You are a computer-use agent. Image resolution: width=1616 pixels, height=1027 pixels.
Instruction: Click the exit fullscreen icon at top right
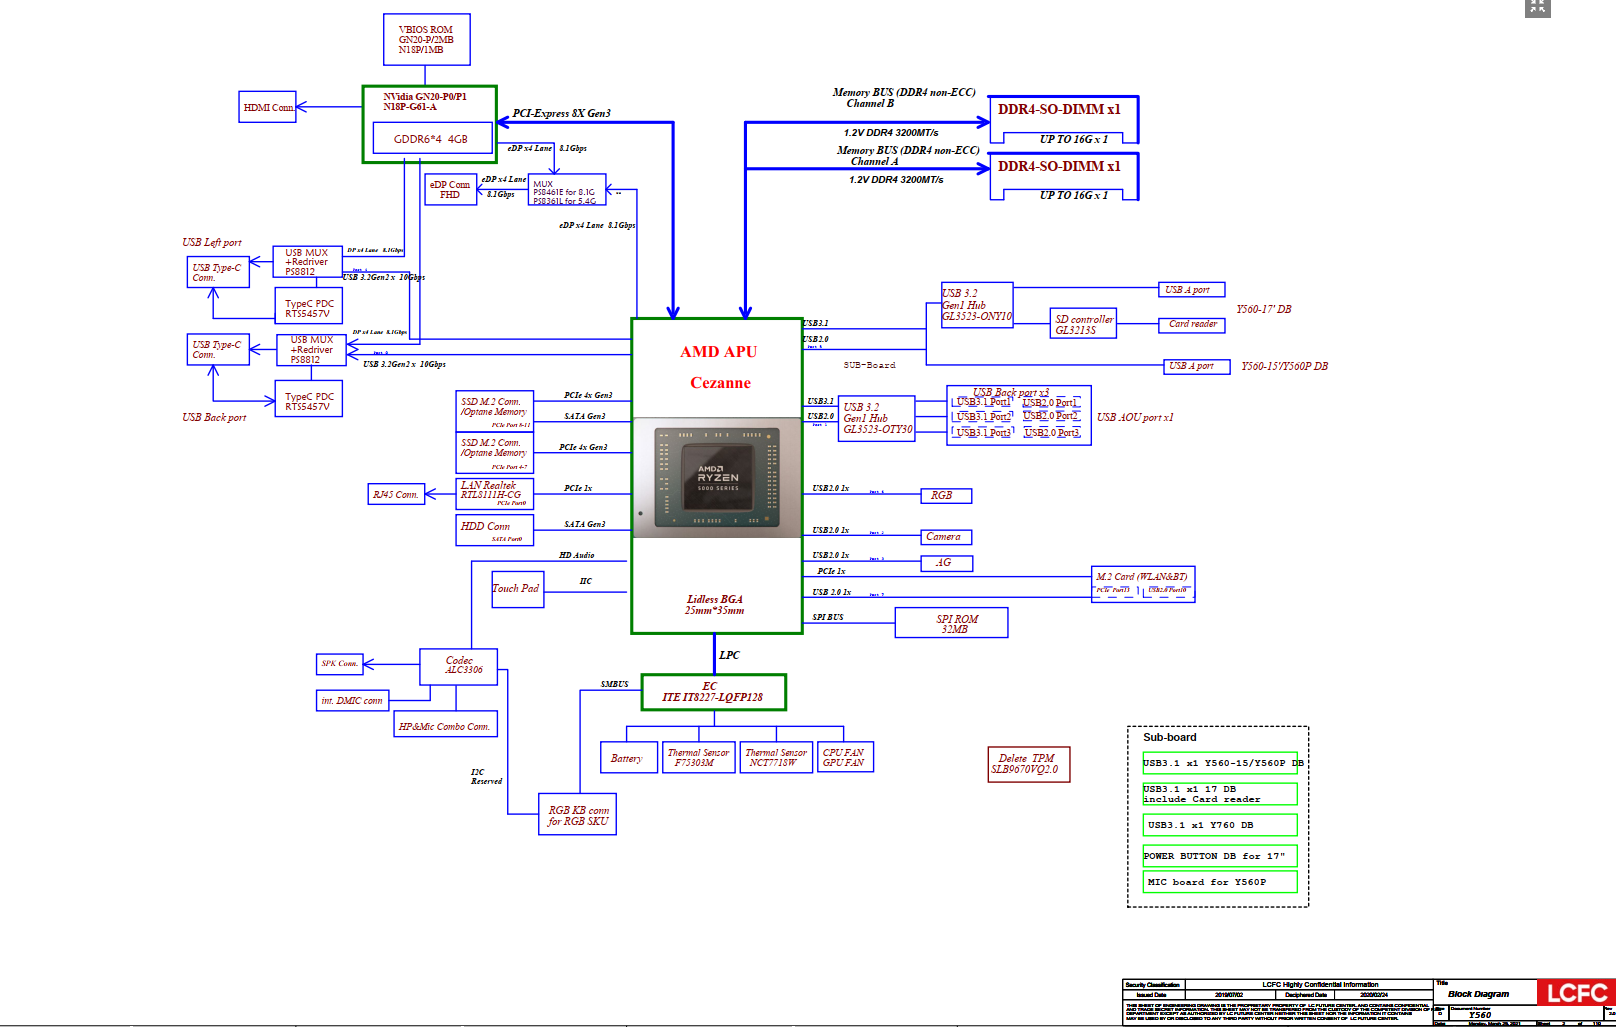click(x=1537, y=7)
